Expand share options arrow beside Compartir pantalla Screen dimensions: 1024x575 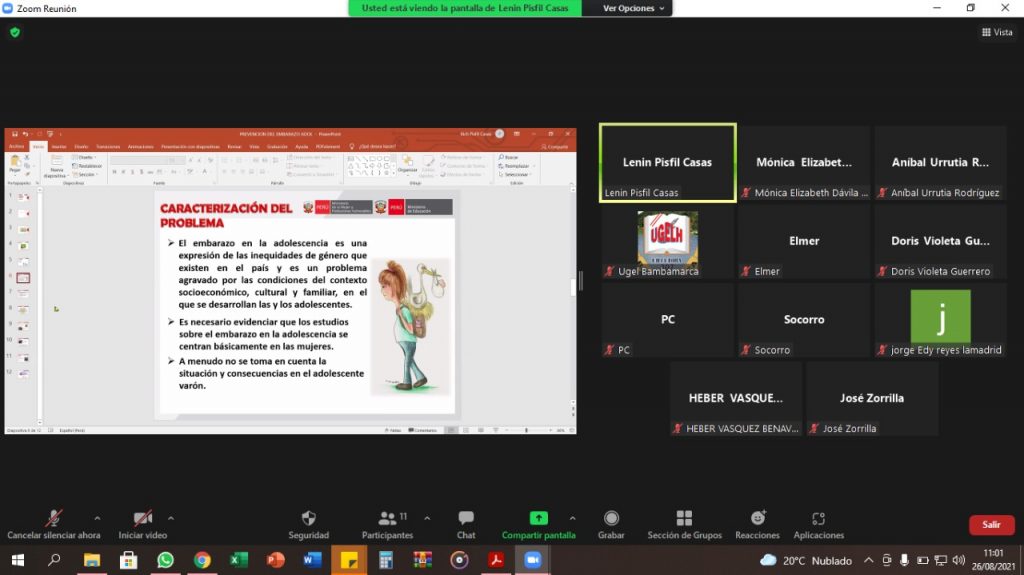[572, 518]
